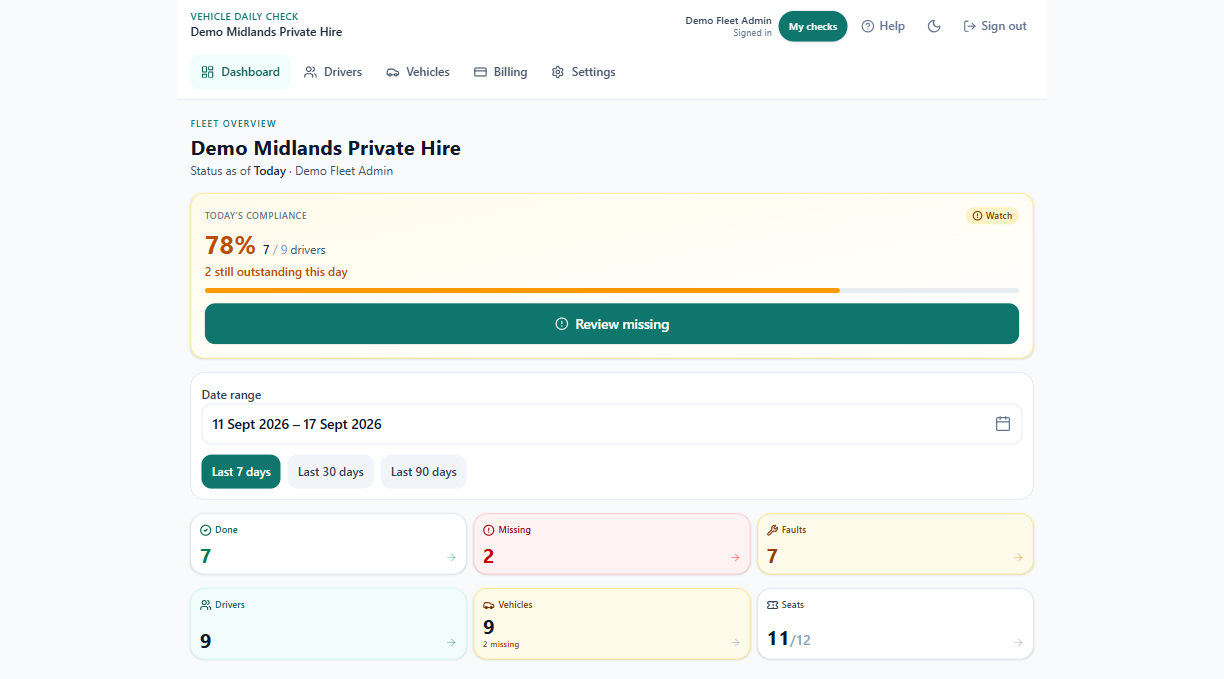
Task: Click the My checks button
Action: 813,26
